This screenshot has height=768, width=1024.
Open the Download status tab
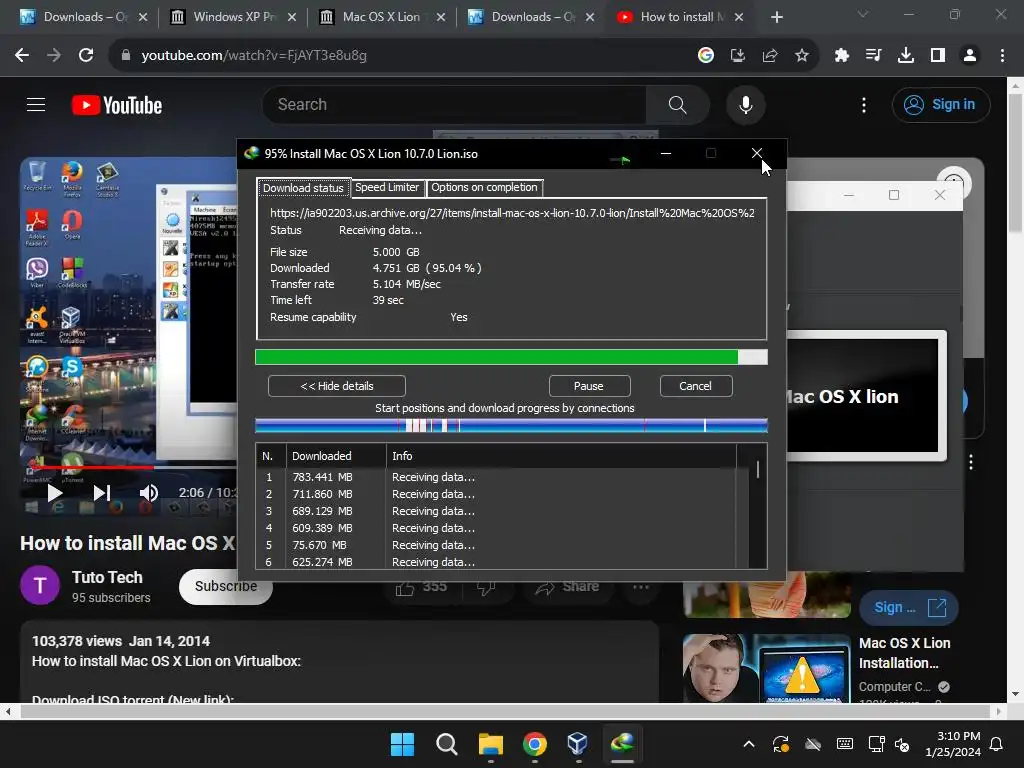pyautogui.click(x=303, y=187)
